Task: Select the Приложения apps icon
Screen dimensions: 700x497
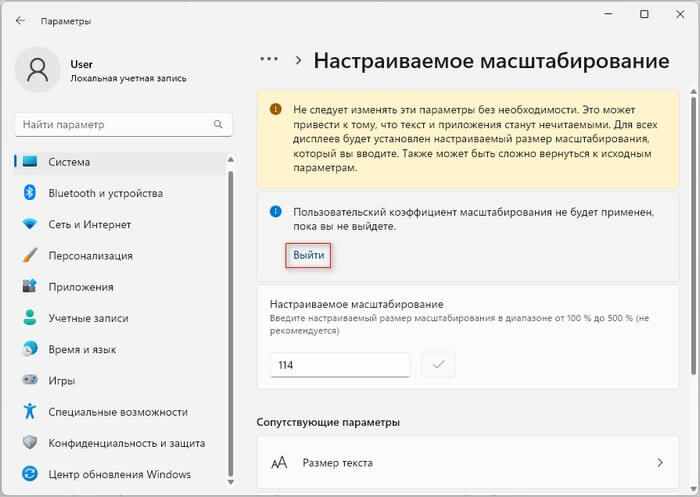Action: [x=30, y=286]
